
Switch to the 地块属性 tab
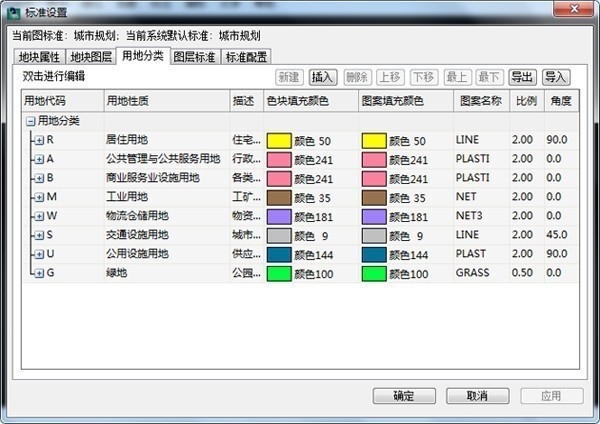(39, 57)
